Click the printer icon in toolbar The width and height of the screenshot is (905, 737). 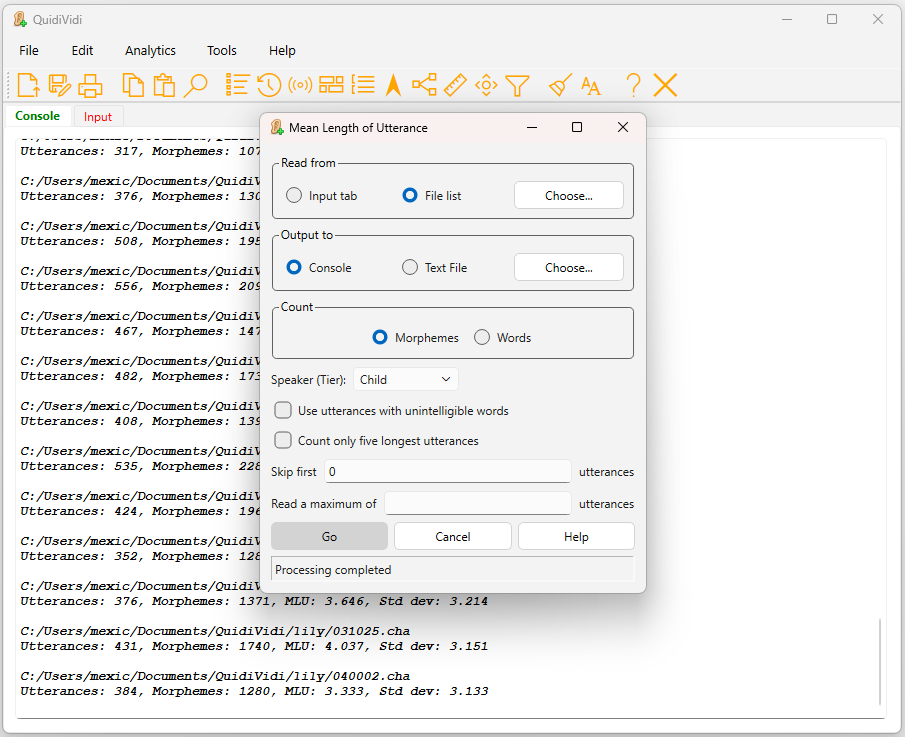coord(91,85)
